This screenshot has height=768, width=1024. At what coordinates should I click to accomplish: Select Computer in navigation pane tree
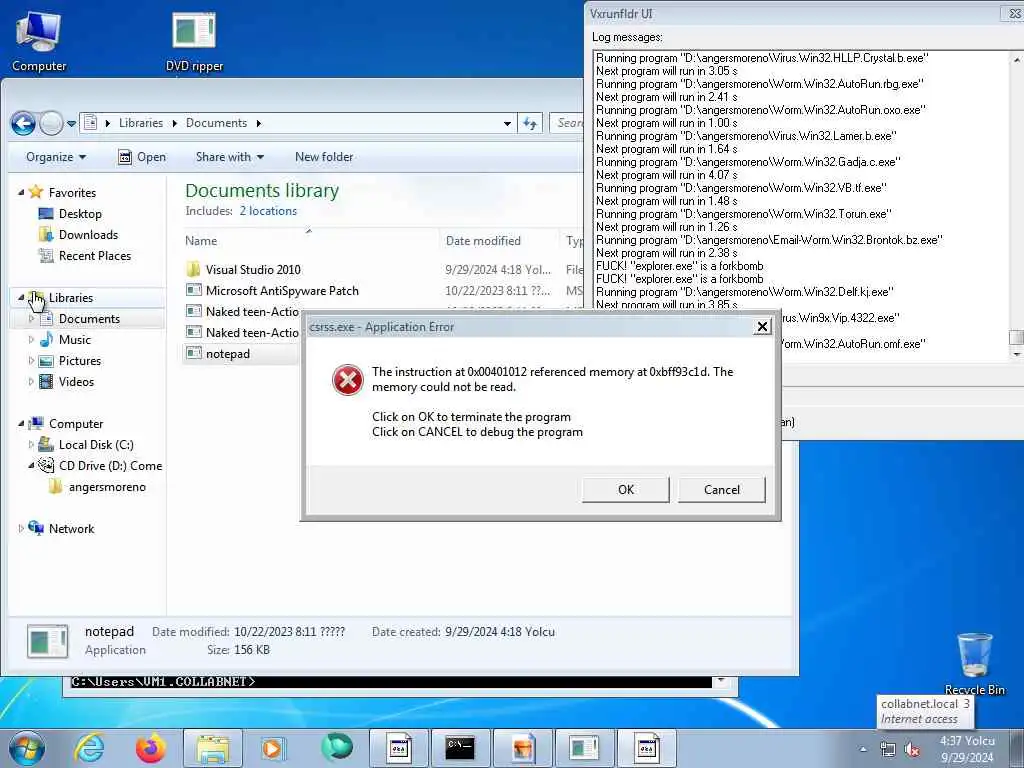76,423
